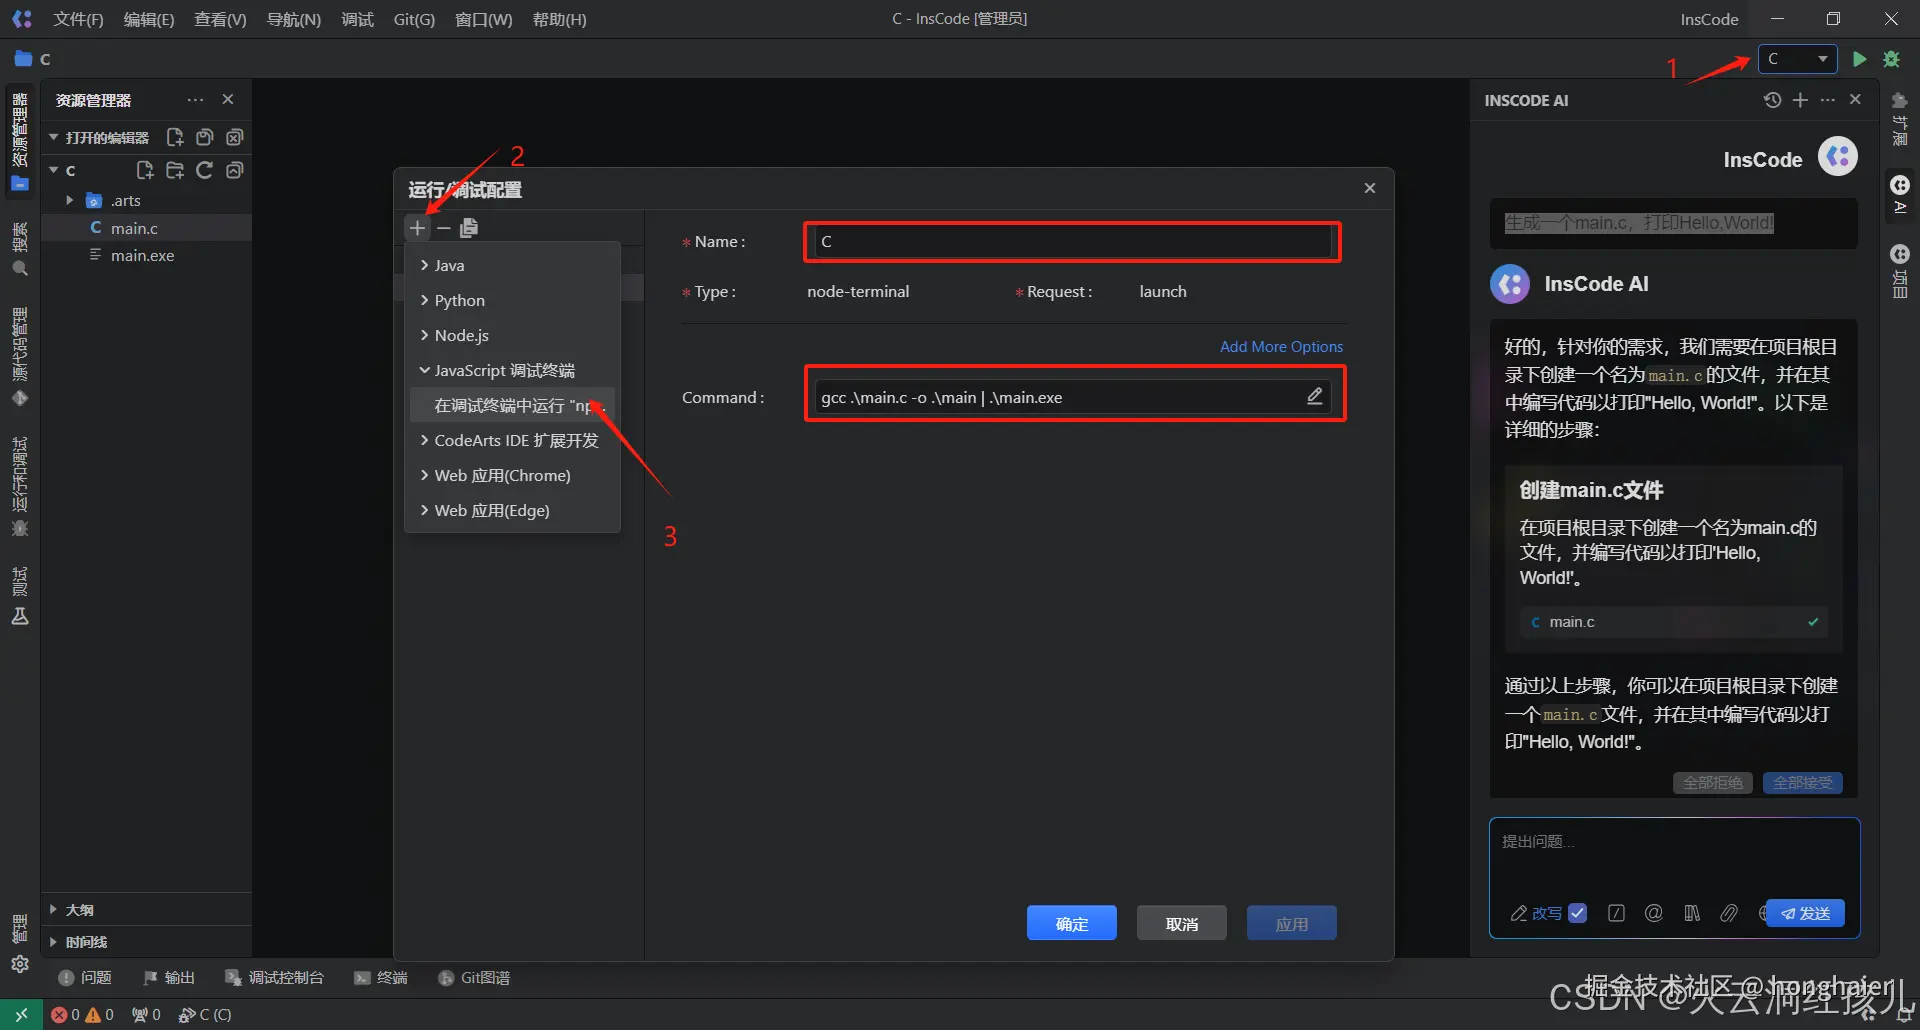Open the 查看(V) menu

(220, 19)
